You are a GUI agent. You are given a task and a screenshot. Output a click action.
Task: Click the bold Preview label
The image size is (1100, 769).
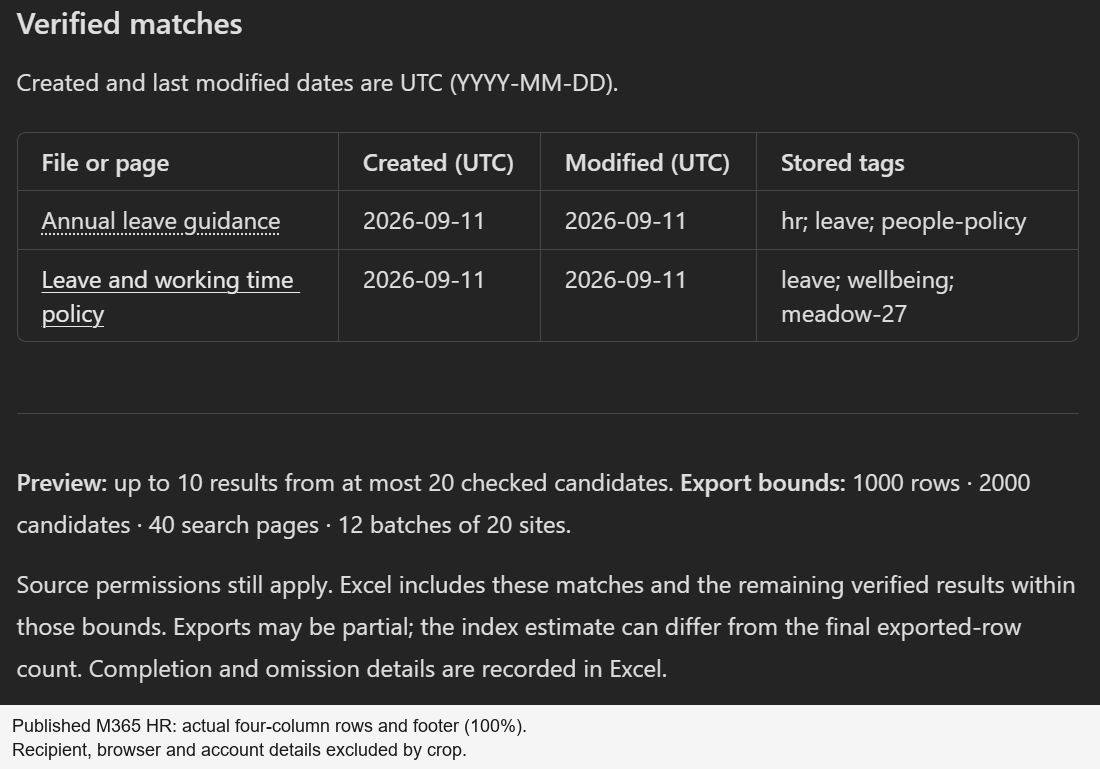(62, 483)
